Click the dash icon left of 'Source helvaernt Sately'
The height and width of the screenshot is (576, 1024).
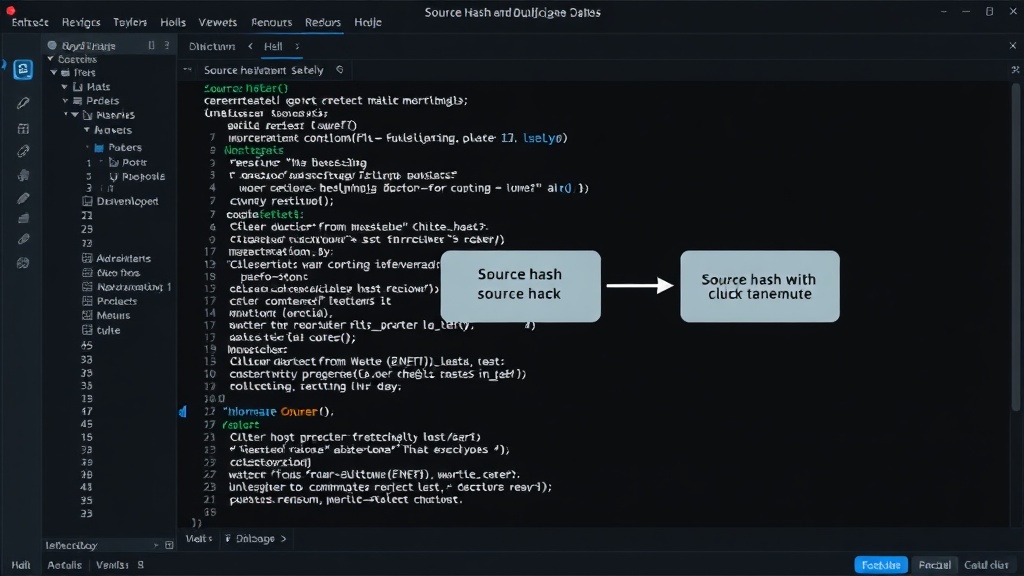pos(187,69)
